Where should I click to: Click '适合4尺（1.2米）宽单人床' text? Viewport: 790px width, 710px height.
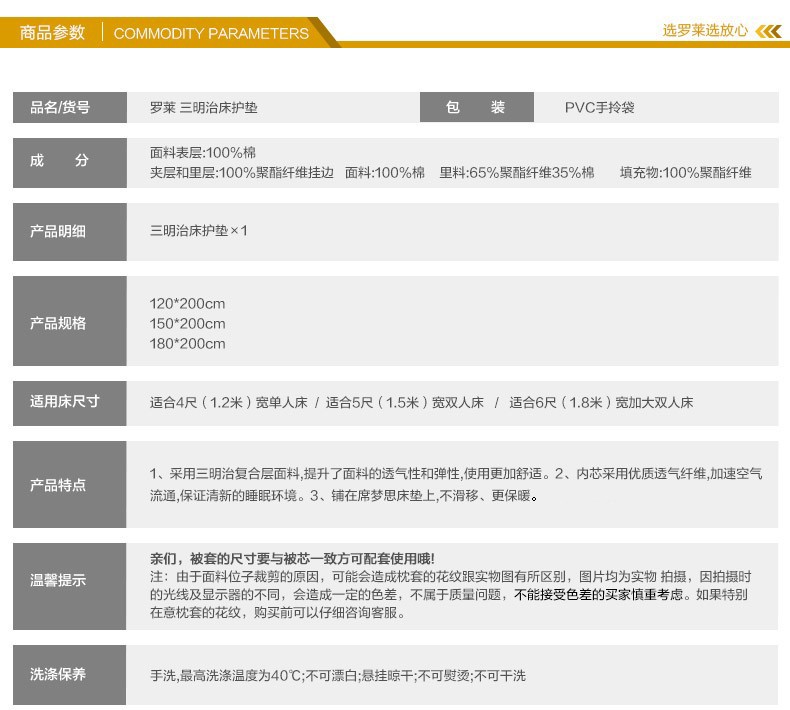coord(229,402)
